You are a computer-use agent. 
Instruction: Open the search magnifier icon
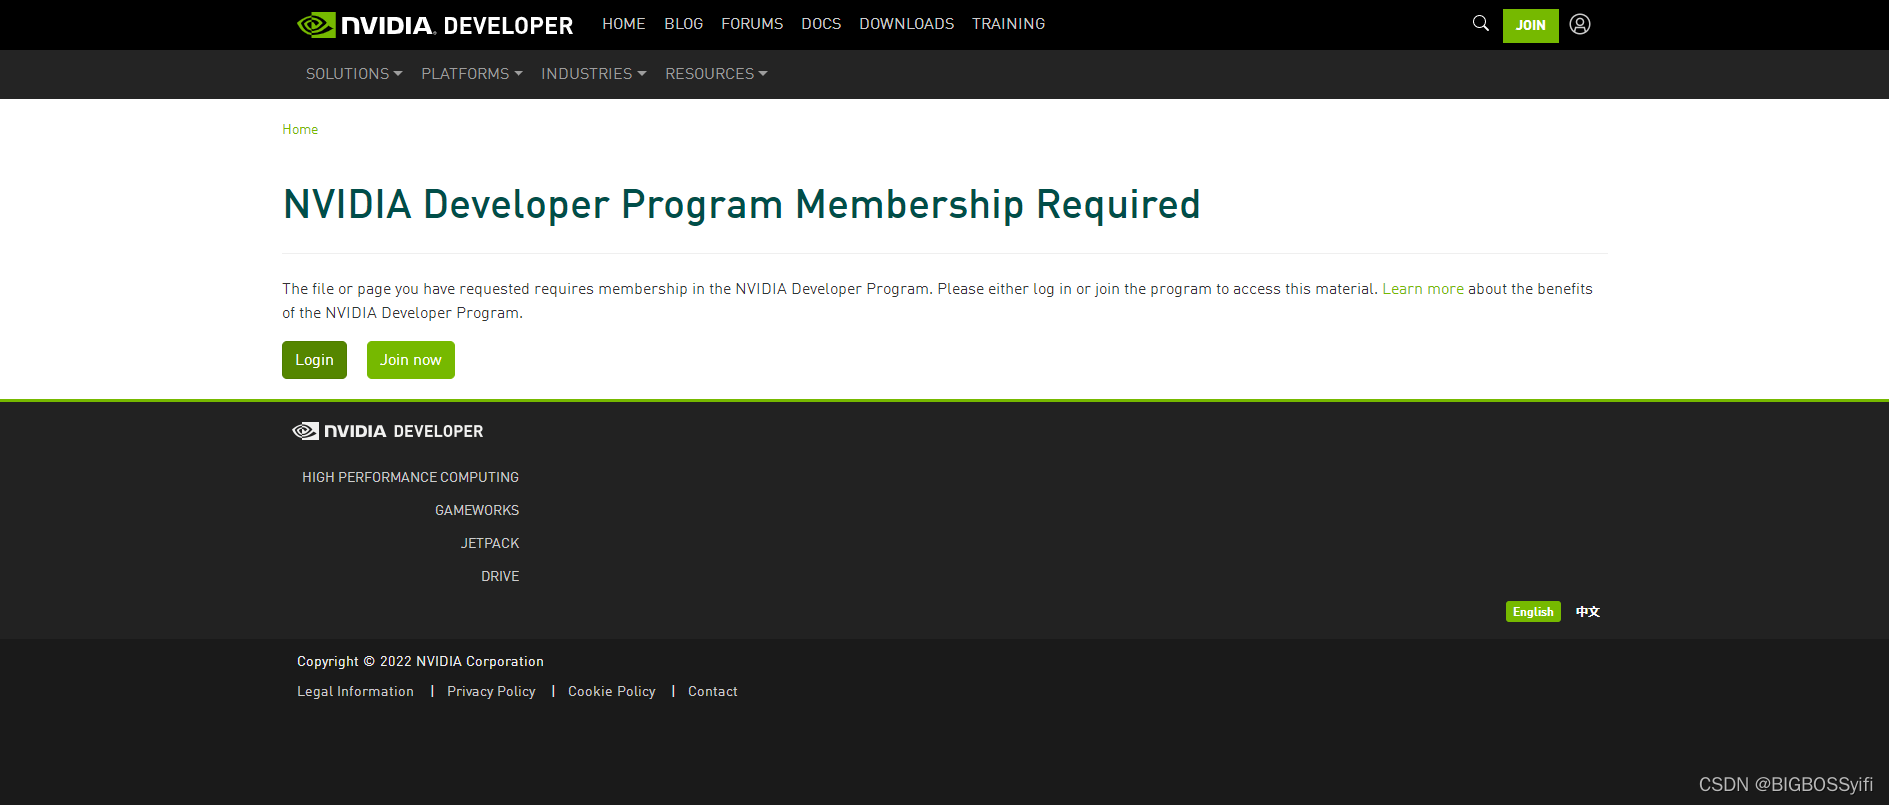pos(1481,23)
